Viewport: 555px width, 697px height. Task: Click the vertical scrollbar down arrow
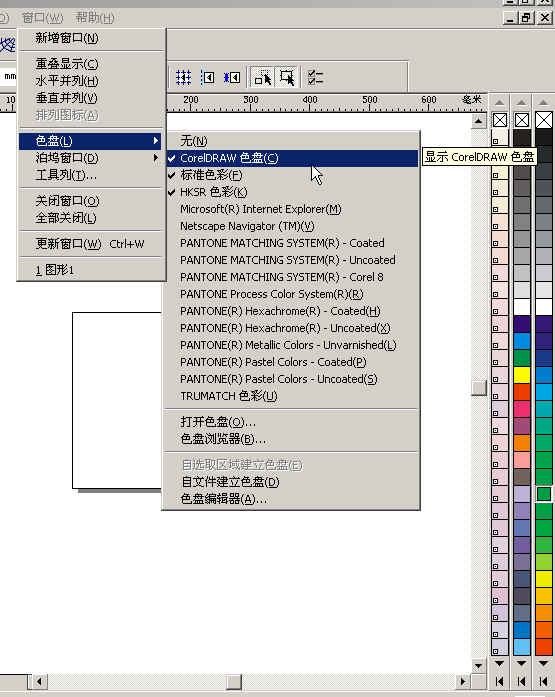[x=479, y=665]
